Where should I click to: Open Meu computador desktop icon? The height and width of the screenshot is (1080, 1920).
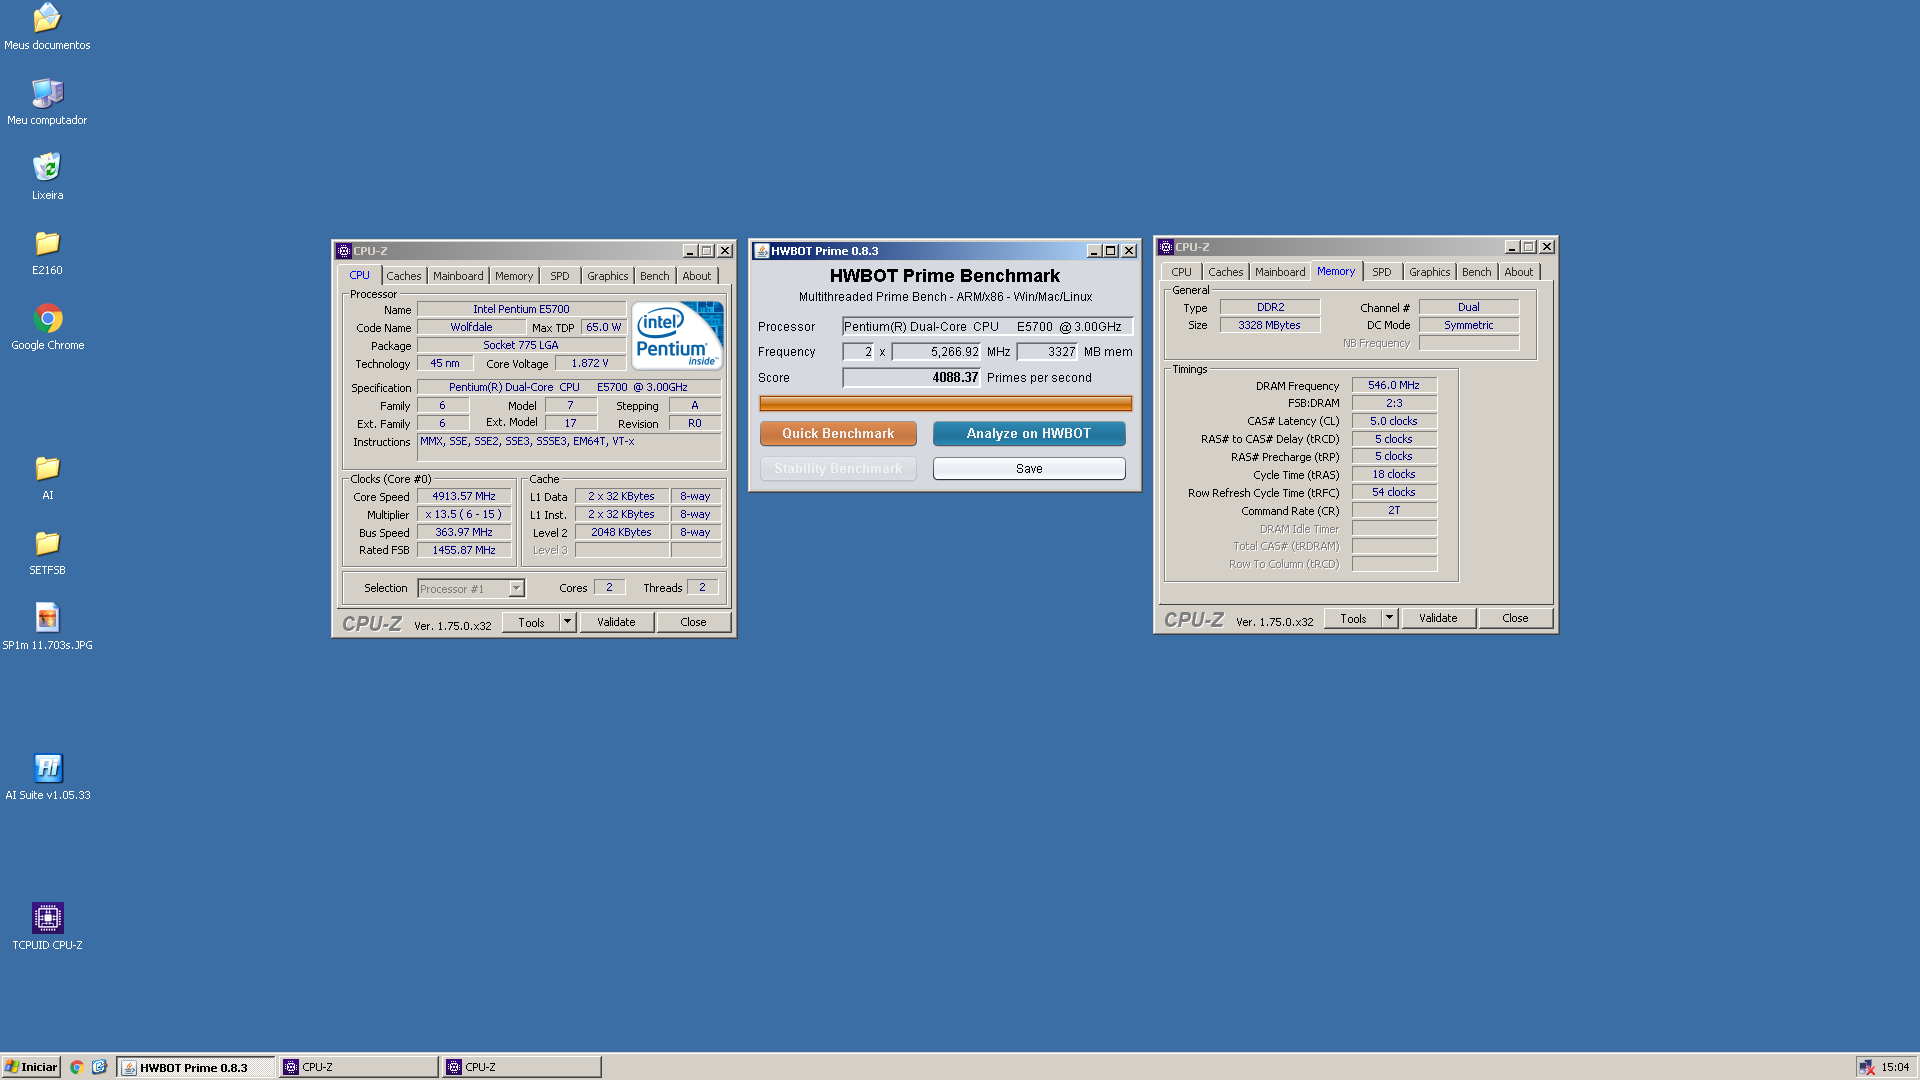[47, 102]
